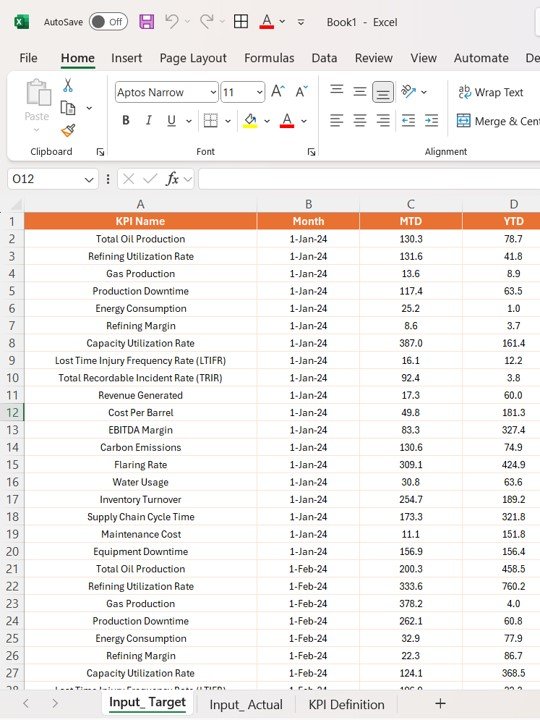
Task: Cut selection with the scissors icon
Action: click(x=68, y=85)
